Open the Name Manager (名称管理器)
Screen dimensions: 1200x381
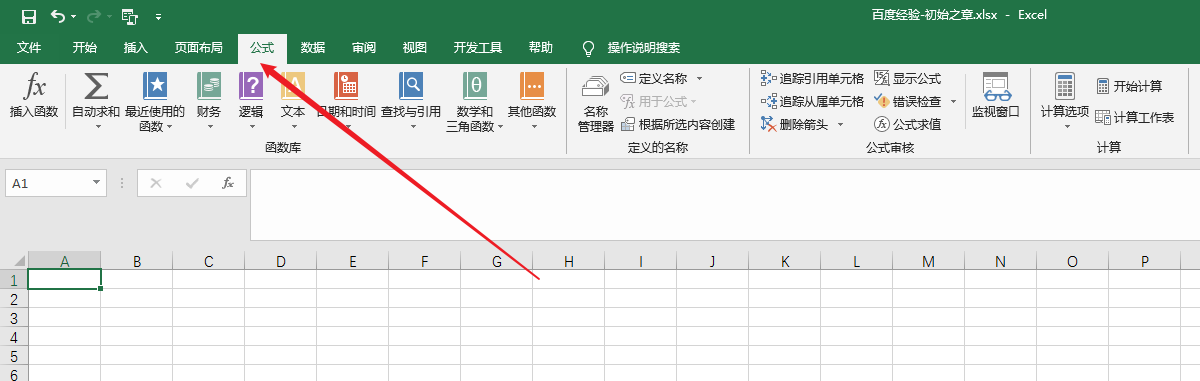coord(596,103)
